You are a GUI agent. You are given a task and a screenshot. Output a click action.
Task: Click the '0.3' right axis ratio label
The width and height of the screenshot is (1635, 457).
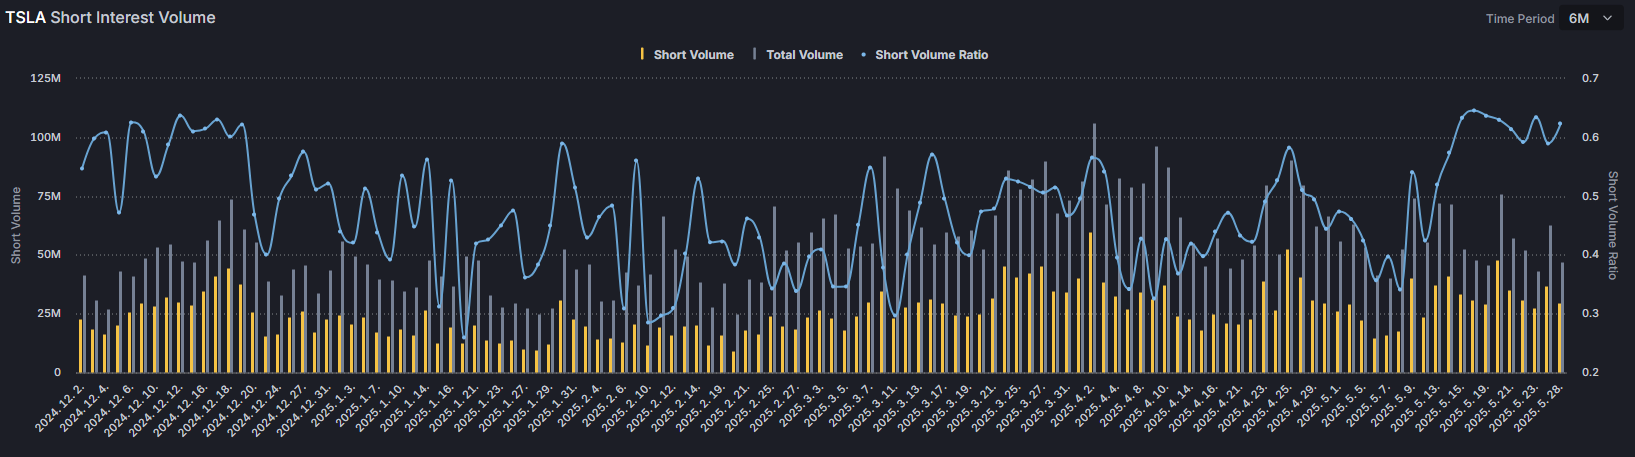coord(1590,314)
